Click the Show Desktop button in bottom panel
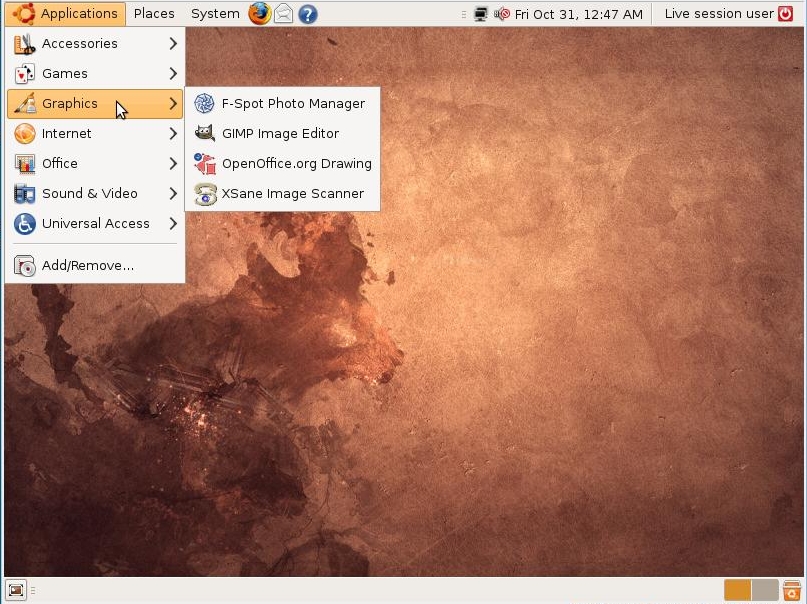Viewport: 807px width, 604px height. click(15, 590)
